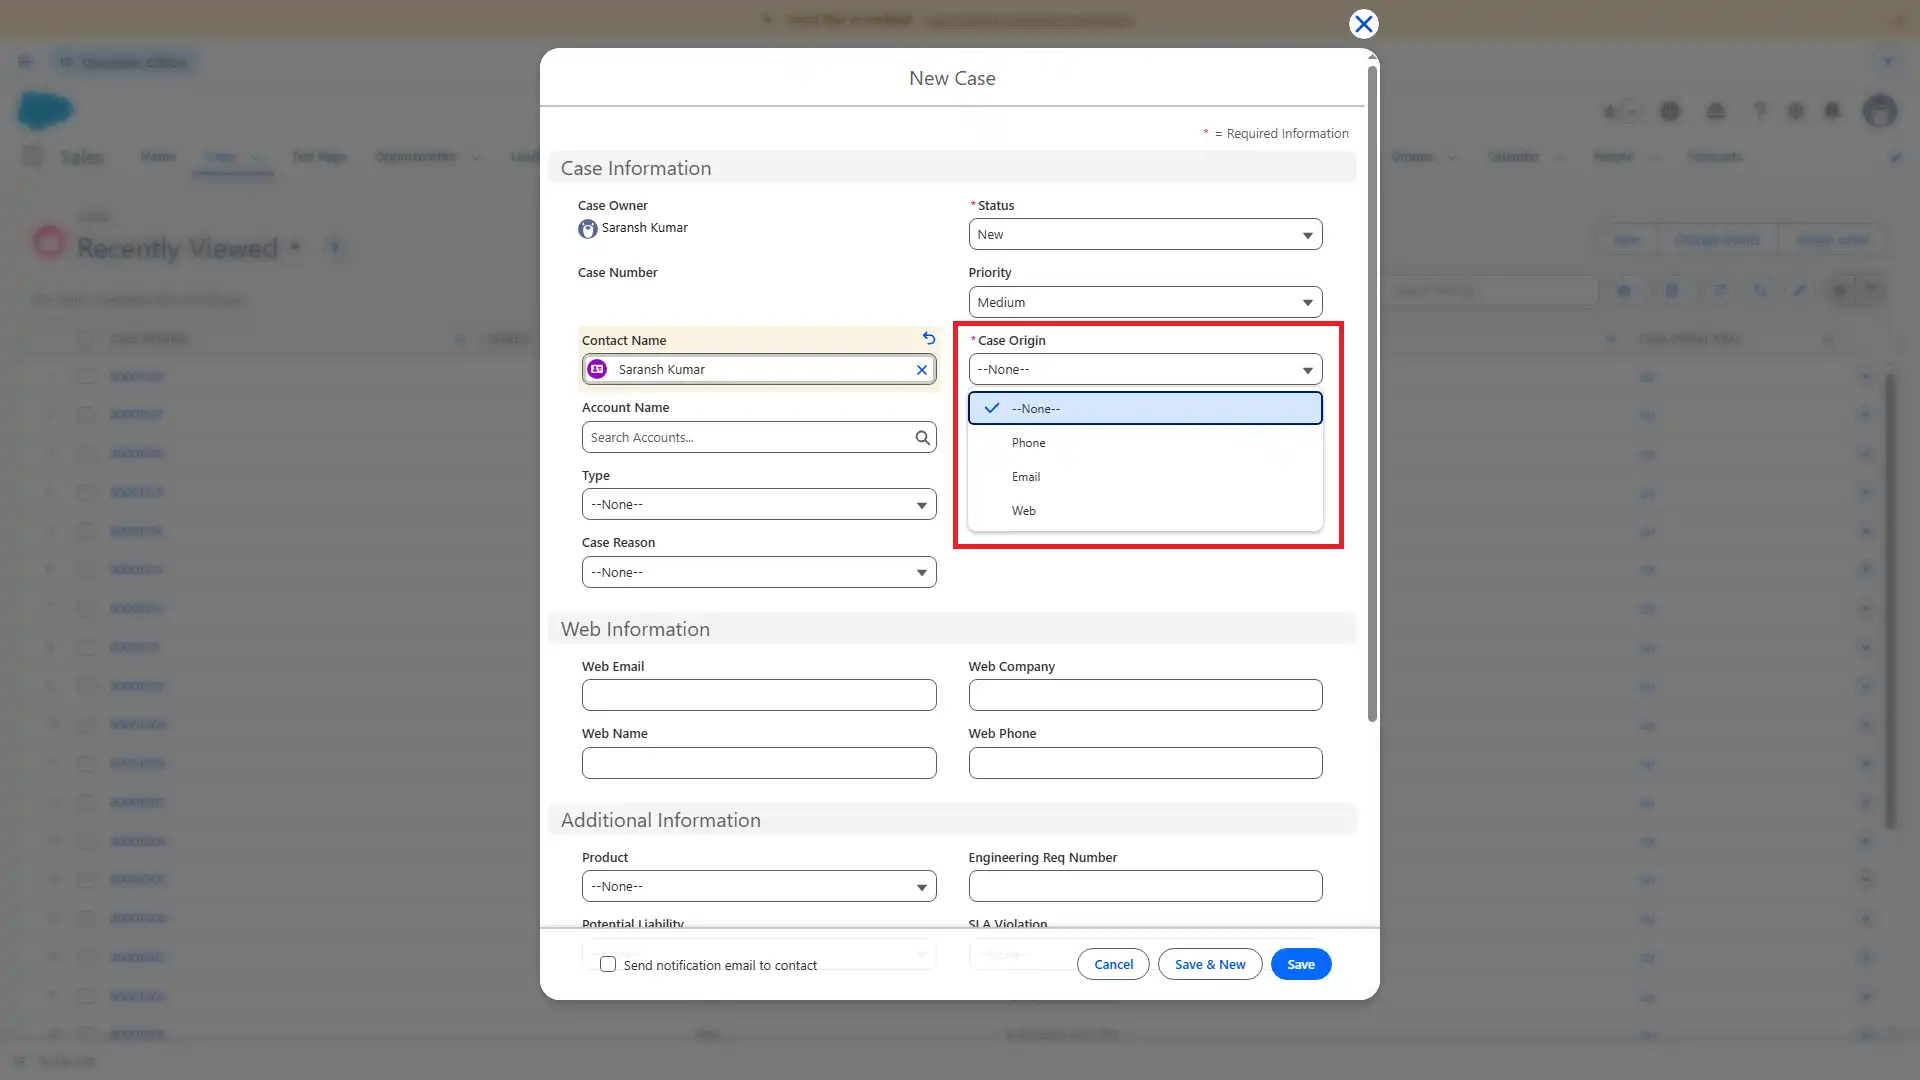Image resolution: width=1920 pixels, height=1080 pixels.
Task: Click the Web Email input field
Action: pyautogui.click(x=759, y=695)
